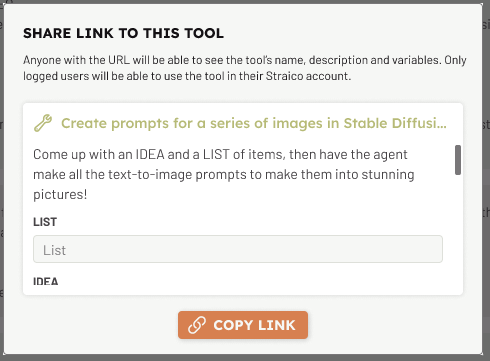Click the dimmed overlay beneath the dialog

(245, 358)
